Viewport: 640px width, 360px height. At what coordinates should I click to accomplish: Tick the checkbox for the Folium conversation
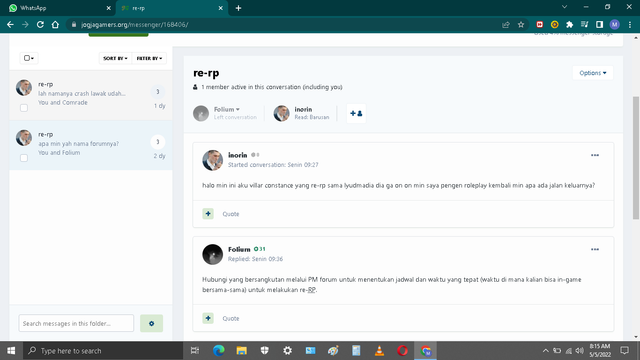[24, 158]
